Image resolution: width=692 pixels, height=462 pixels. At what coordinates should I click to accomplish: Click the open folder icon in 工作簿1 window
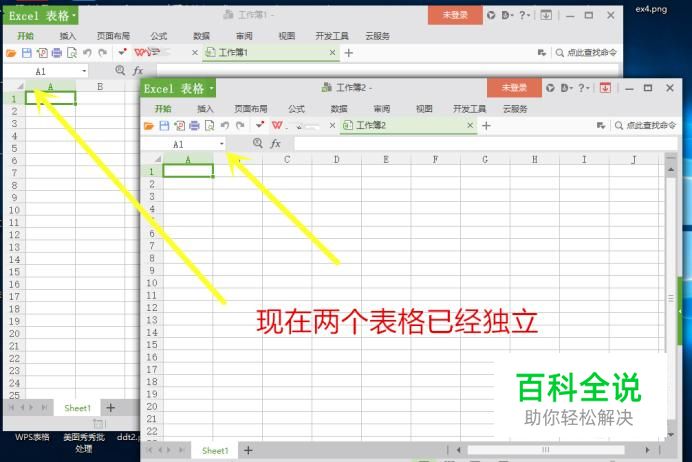[x=11, y=53]
